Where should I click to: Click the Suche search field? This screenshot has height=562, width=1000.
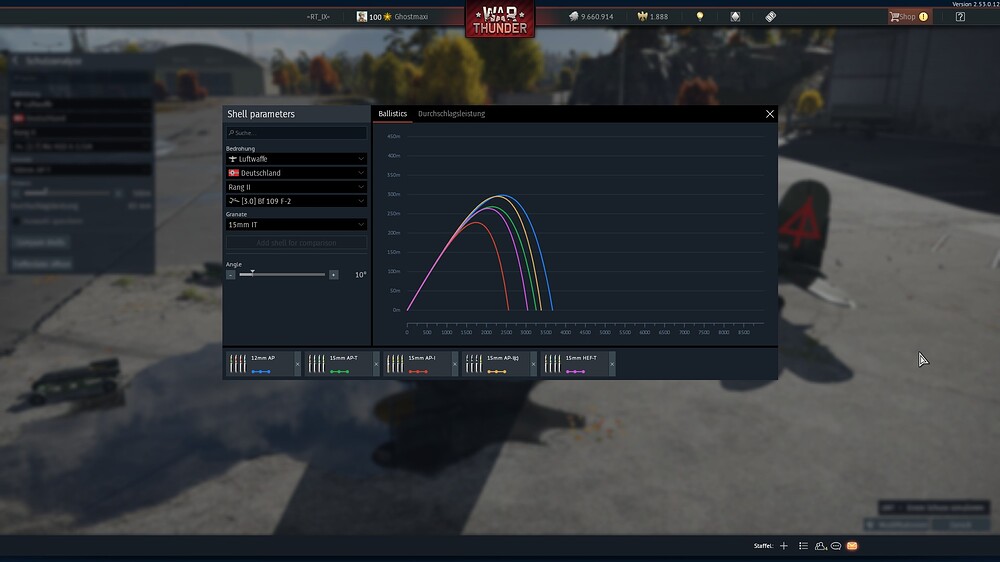(296, 133)
